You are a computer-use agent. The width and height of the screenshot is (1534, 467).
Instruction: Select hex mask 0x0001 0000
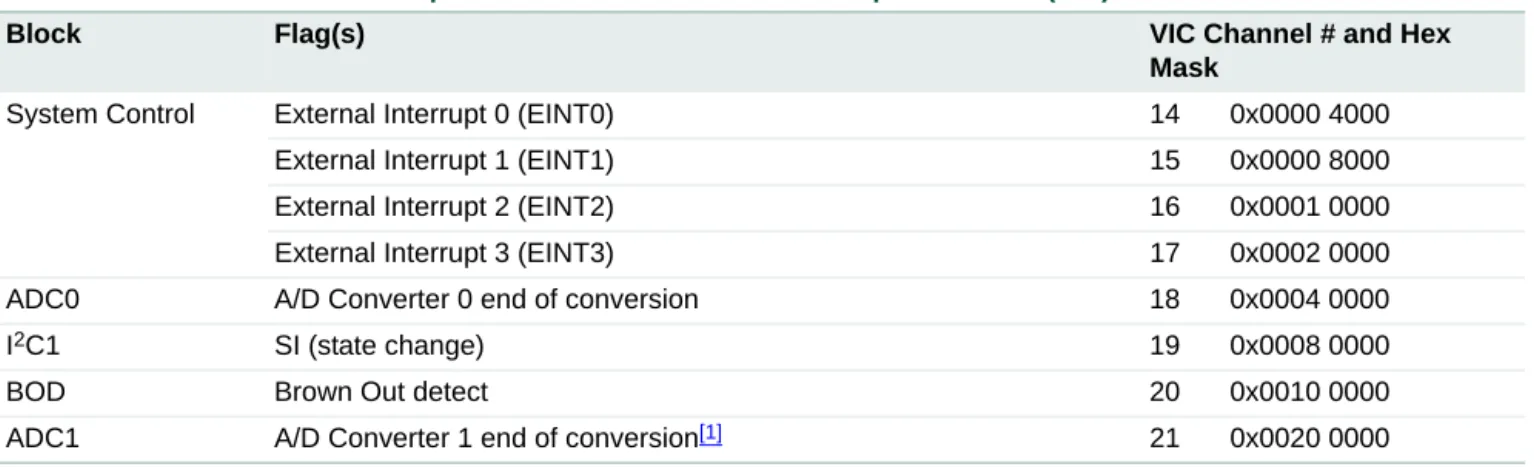coord(1309,207)
